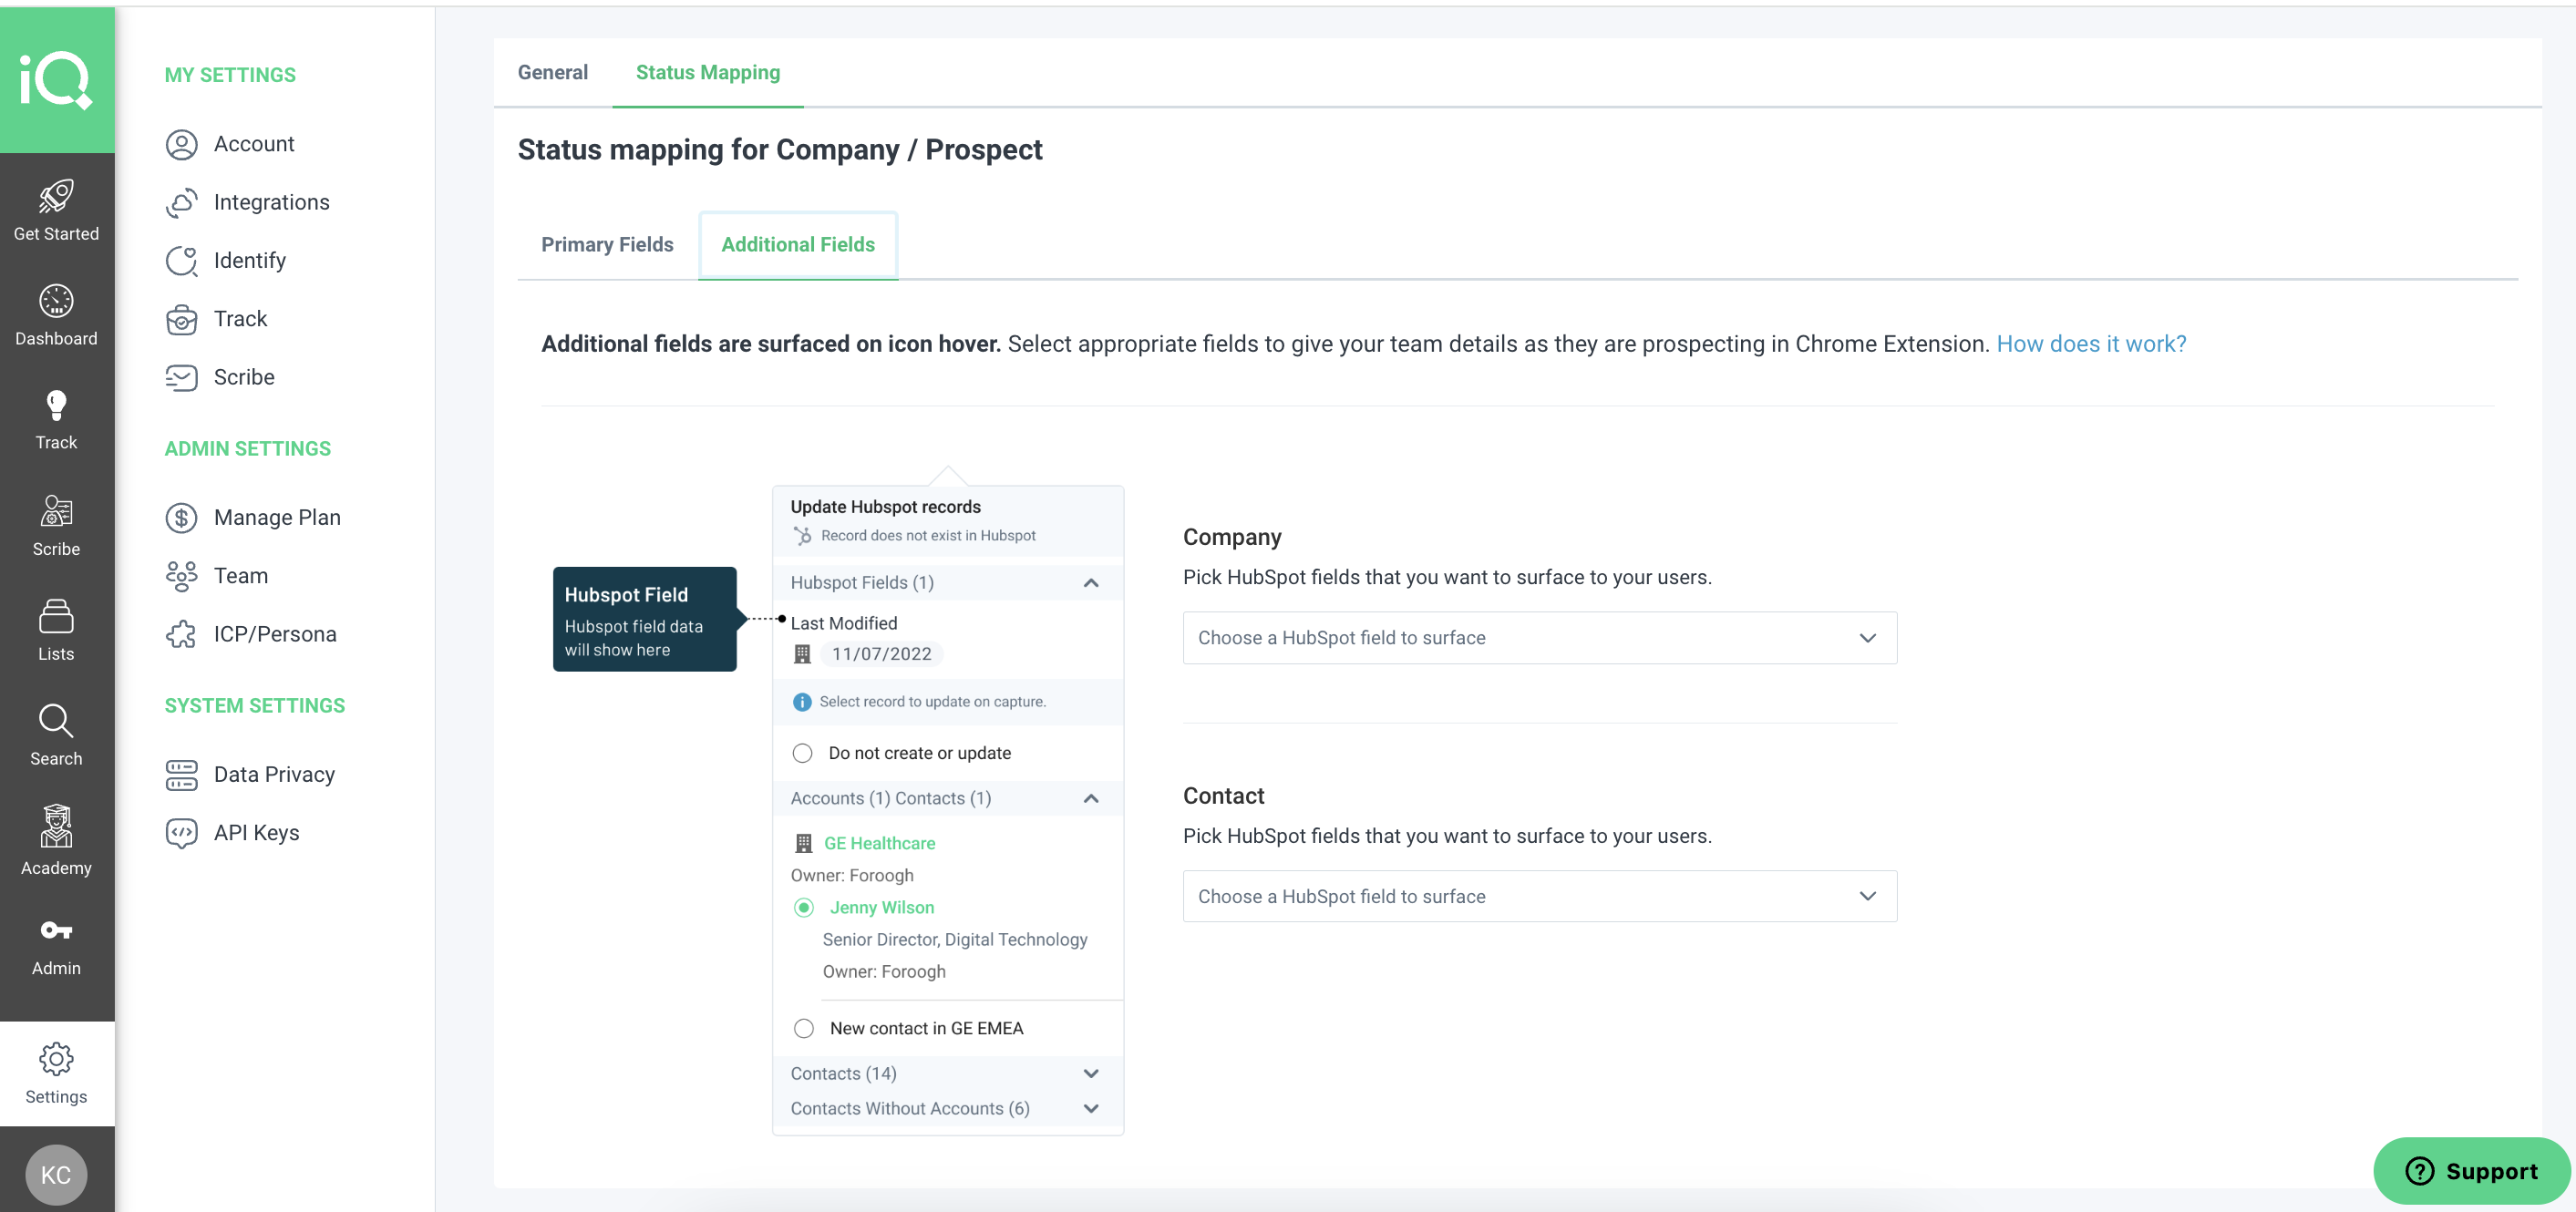Open Data Privacy settings
Image resolution: width=2576 pixels, height=1212 pixels.
(273, 774)
